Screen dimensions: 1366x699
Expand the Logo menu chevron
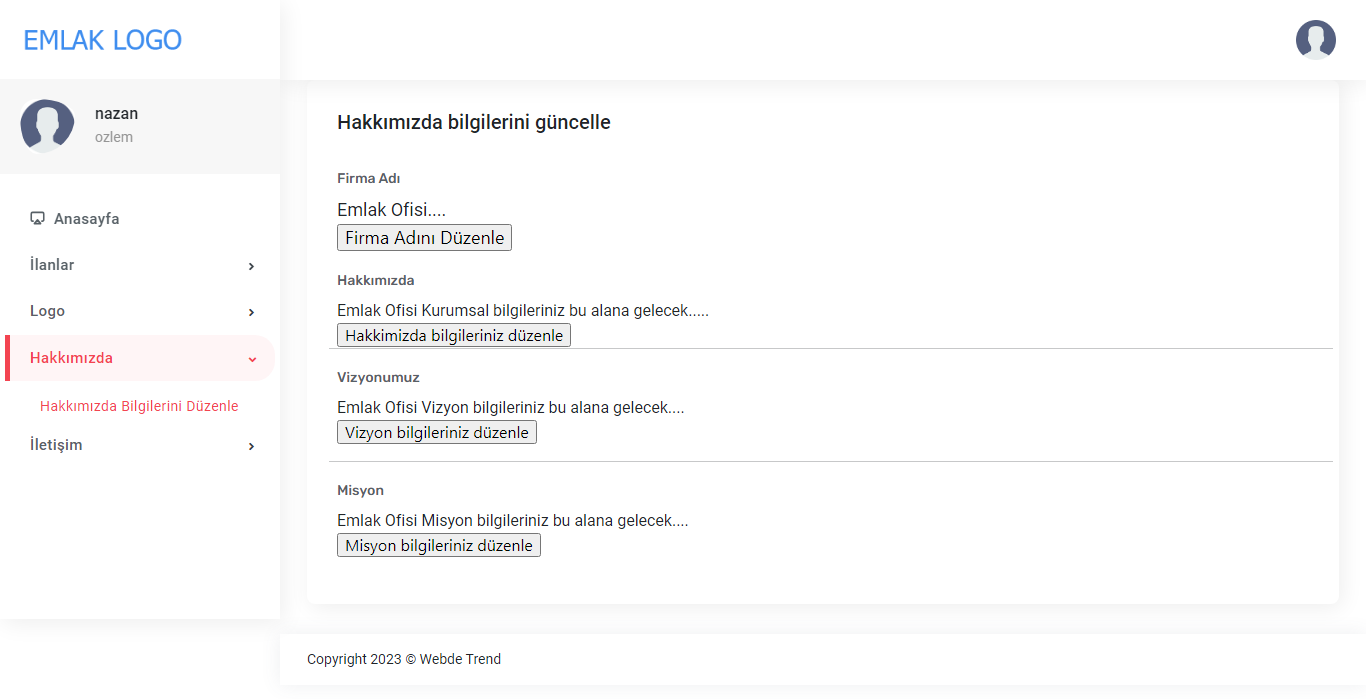tap(251, 312)
